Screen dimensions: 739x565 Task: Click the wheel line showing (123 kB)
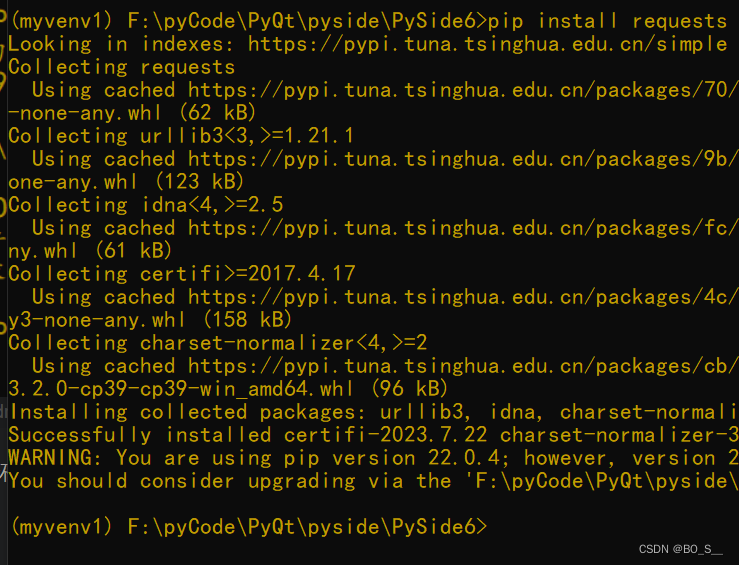point(126,181)
